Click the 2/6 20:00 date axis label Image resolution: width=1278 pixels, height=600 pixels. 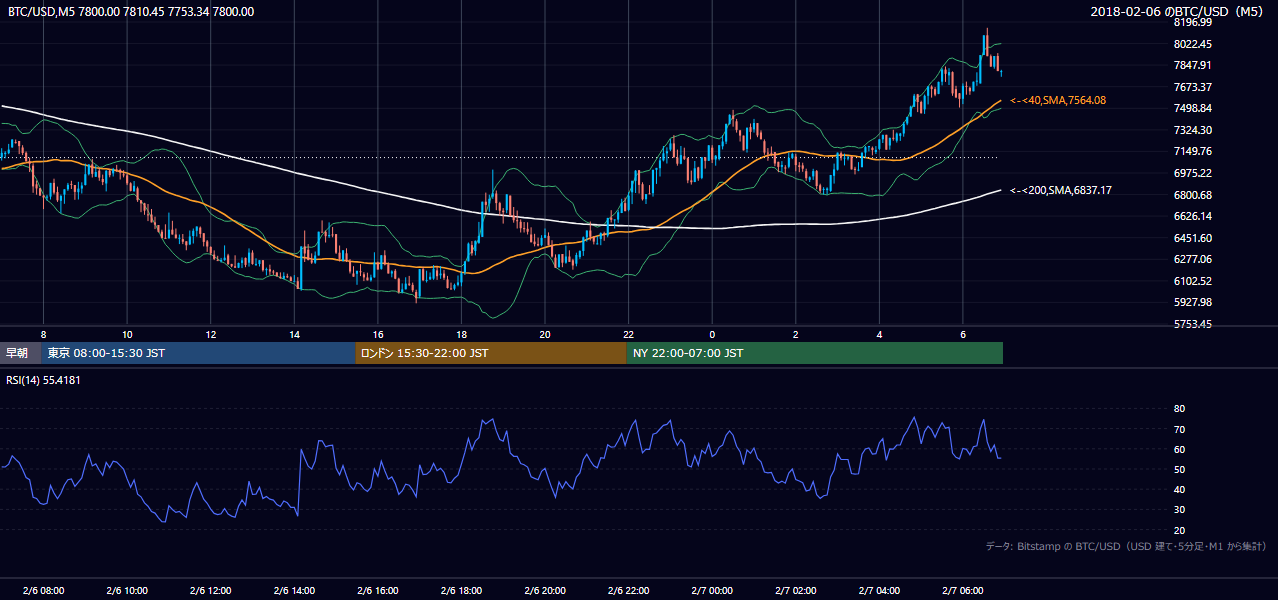click(x=545, y=590)
